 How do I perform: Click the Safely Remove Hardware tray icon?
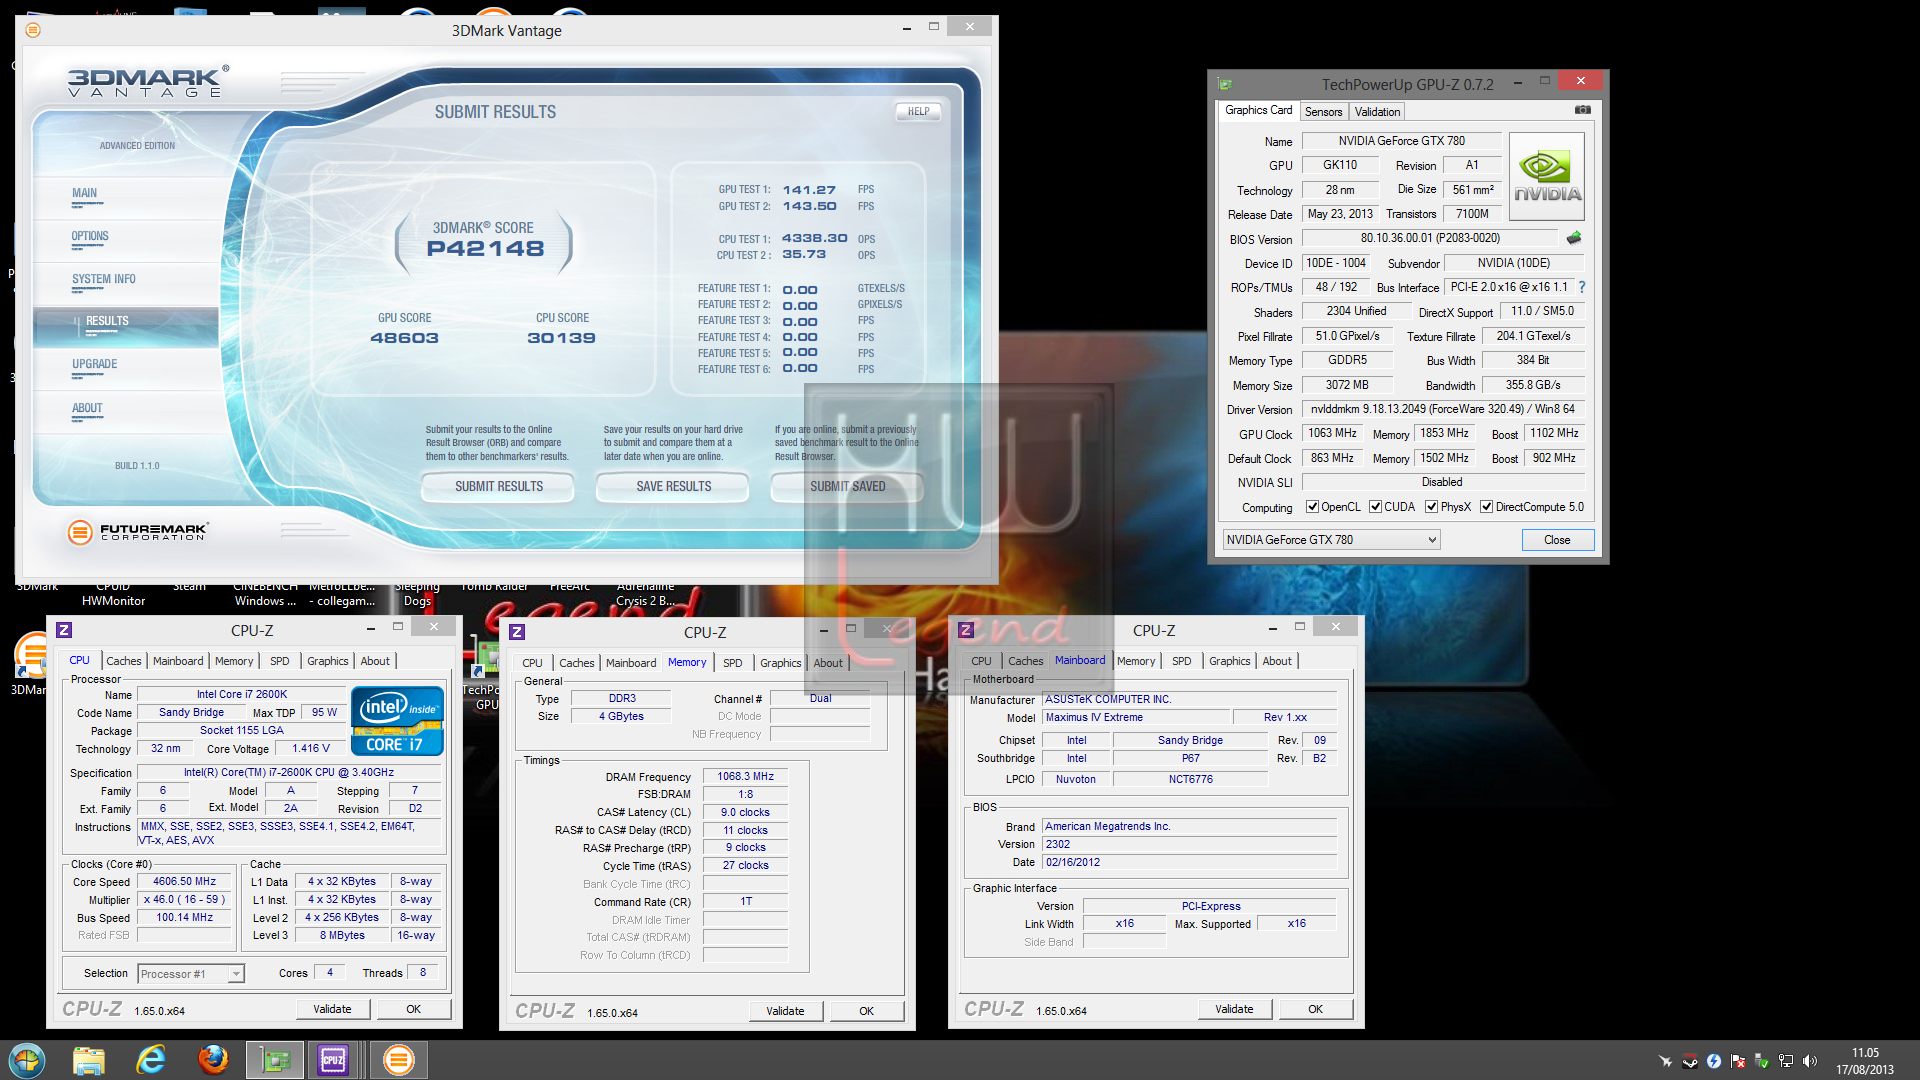coord(1762,1061)
